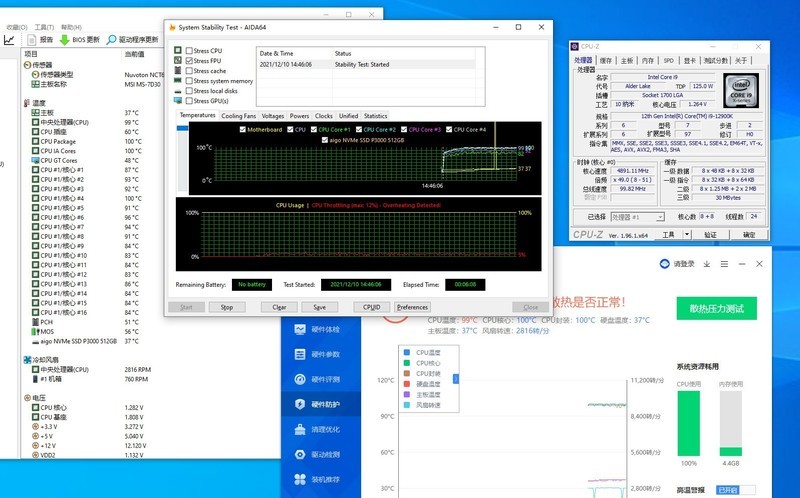The image size is (800, 498).
Task: Toggle the Motherboard graph checkbox
Action: point(243,130)
